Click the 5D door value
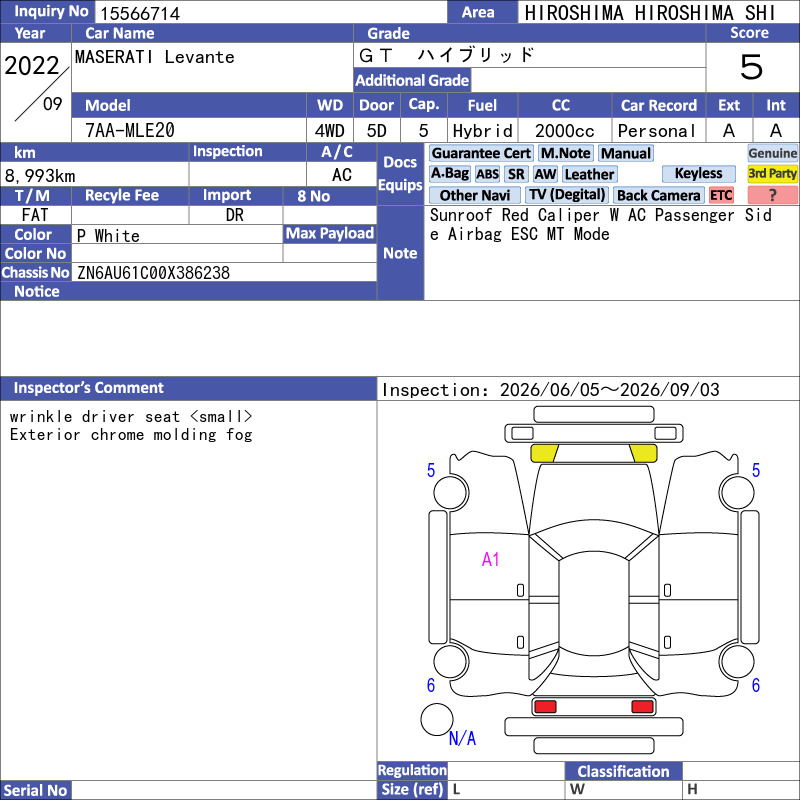The width and height of the screenshot is (800, 800). click(377, 131)
